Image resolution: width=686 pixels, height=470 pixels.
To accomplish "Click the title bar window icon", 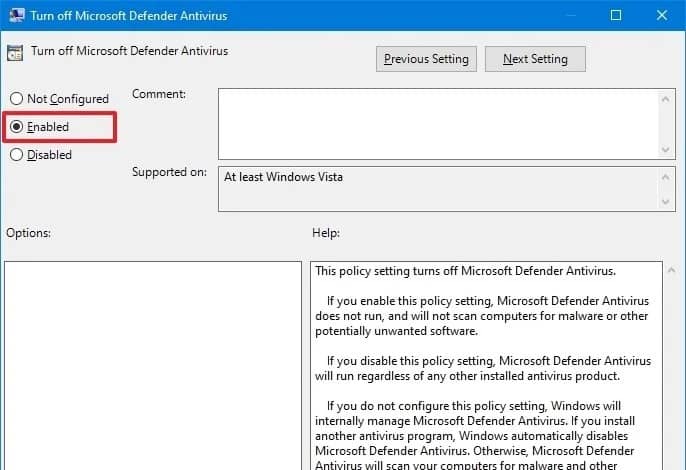I will (17, 15).
